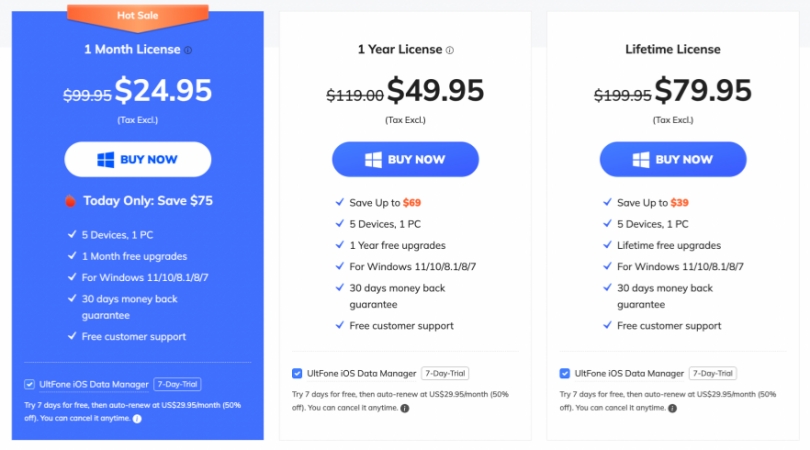
Task: Uncheck iOS Data Manager in 1 Month plan
Action: [x=30, y=384]
